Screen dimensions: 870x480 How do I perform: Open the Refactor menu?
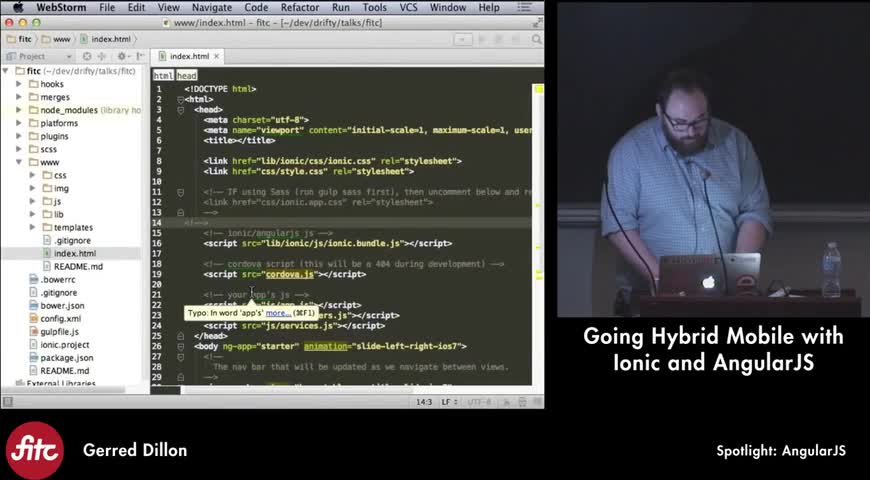coord(300,7)
